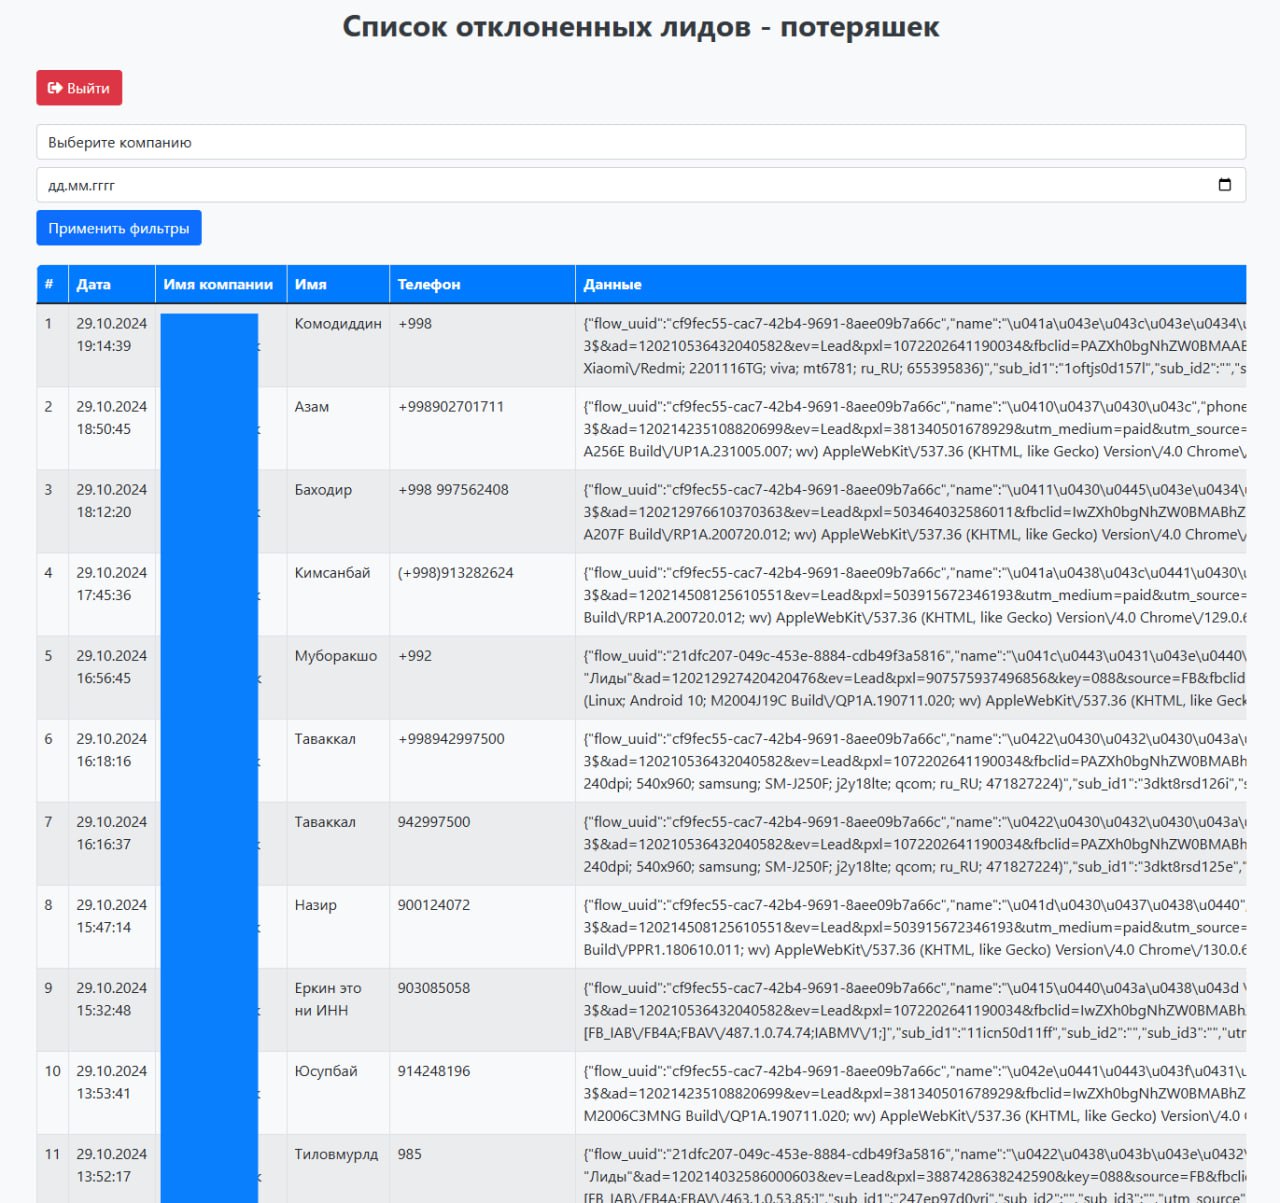Click phone 900124072
The height and width of the screenshot is (1203, 1280).
tap(434, 904)
